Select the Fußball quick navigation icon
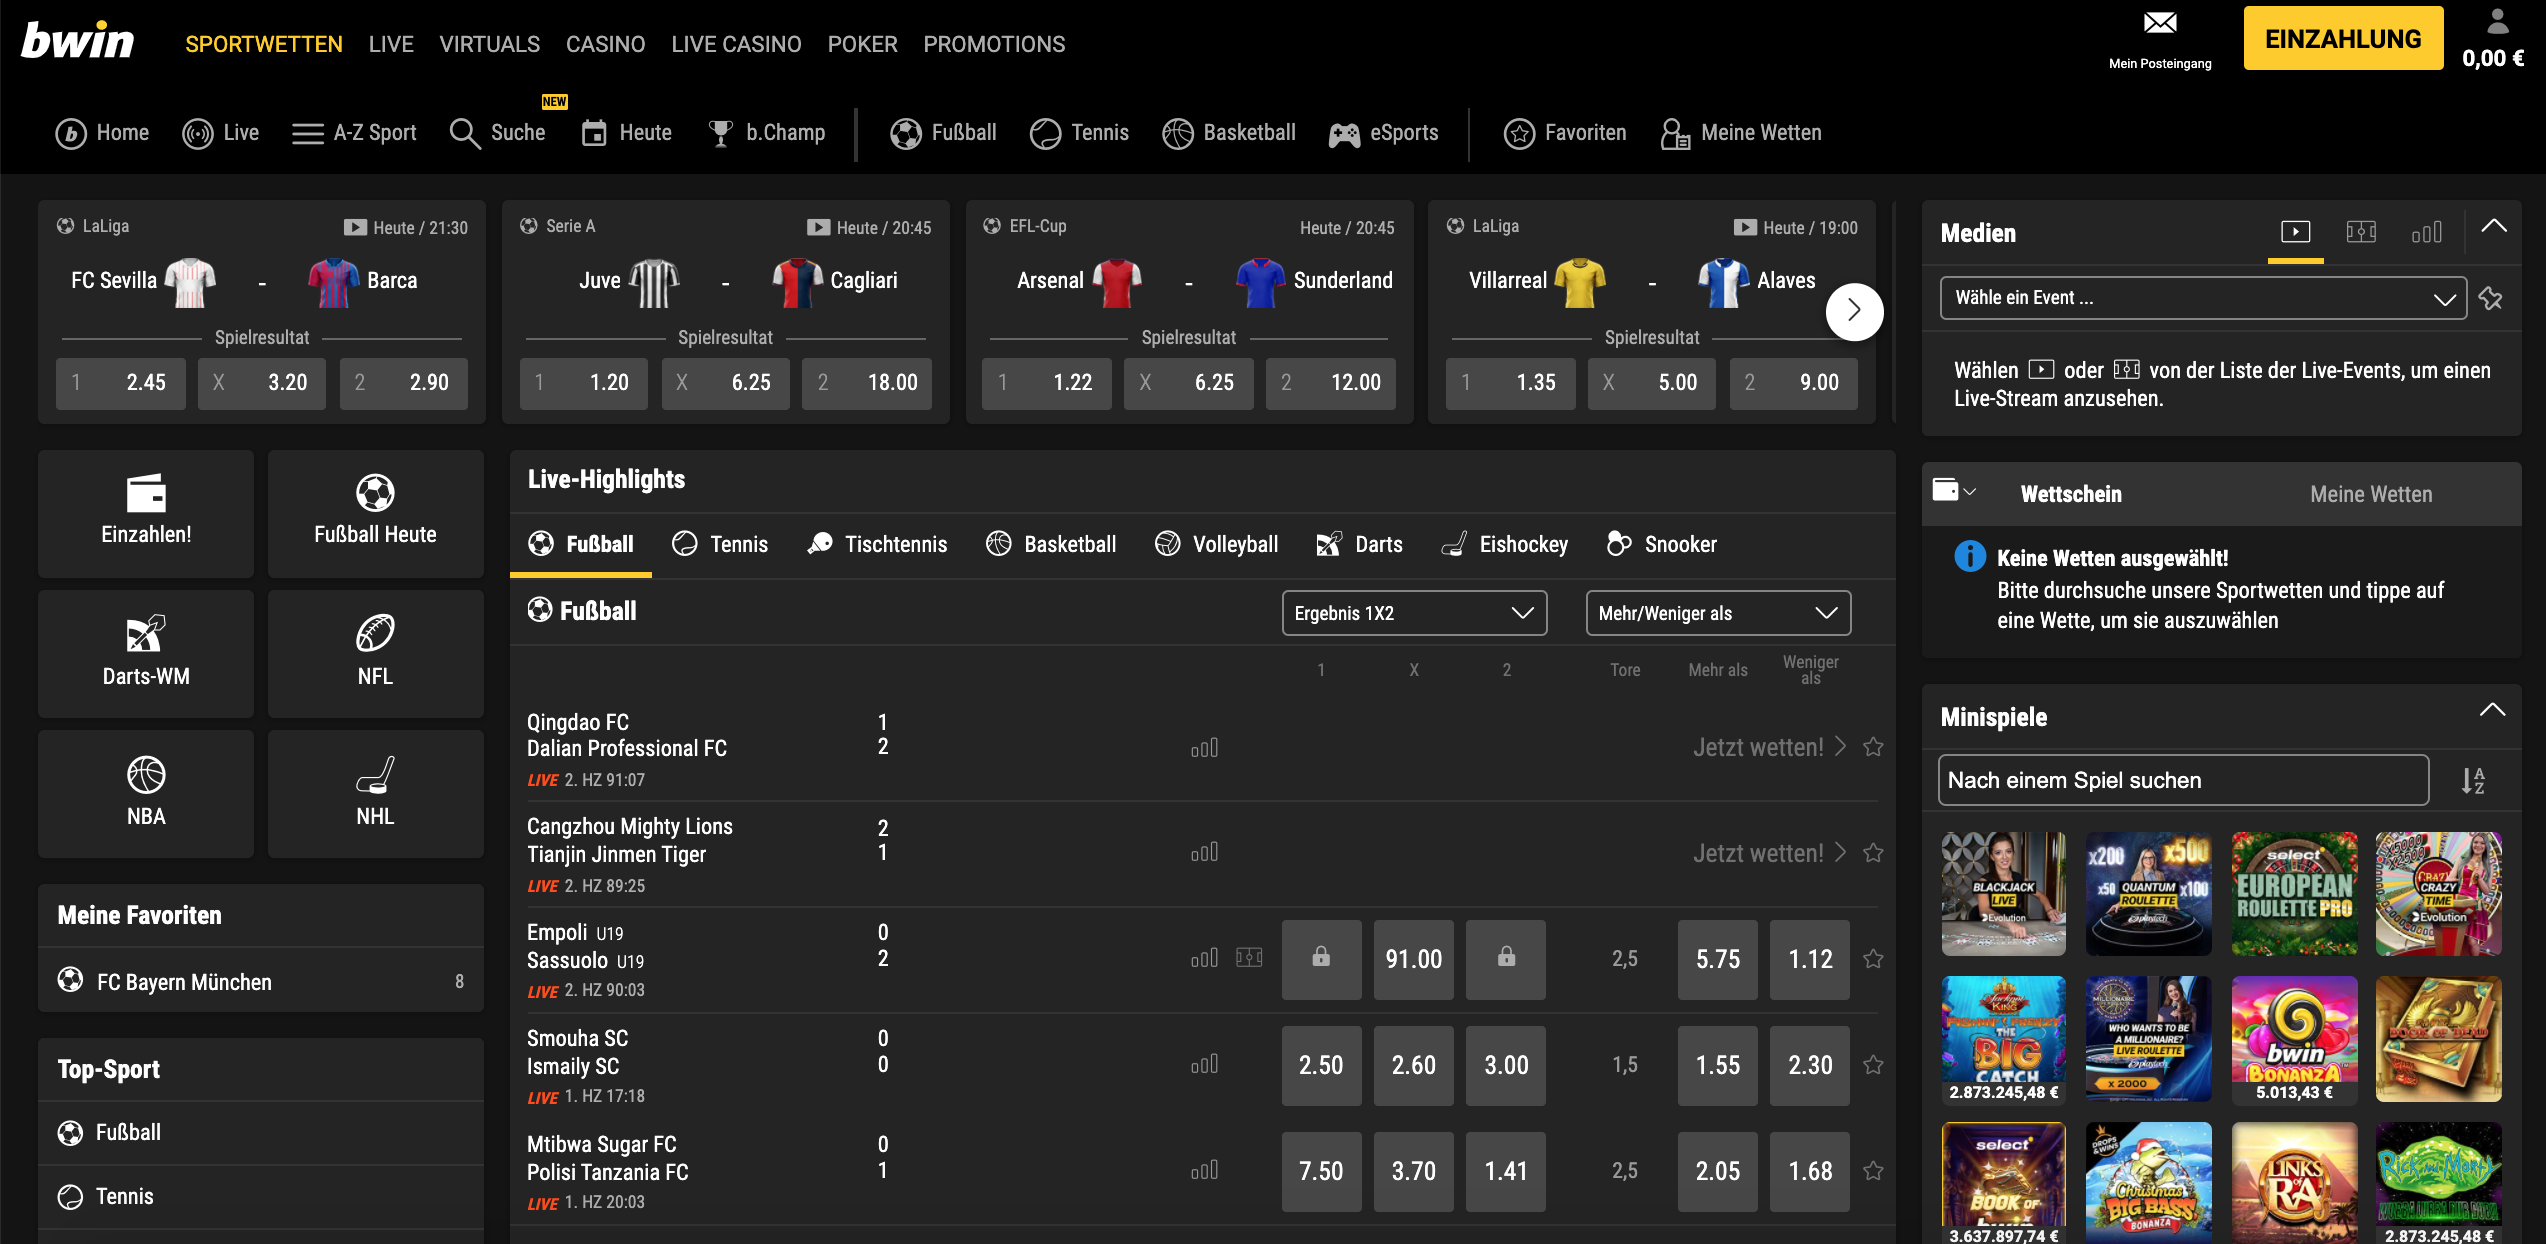Viewport: 2546px width, 1244px height. coord(906,132)
